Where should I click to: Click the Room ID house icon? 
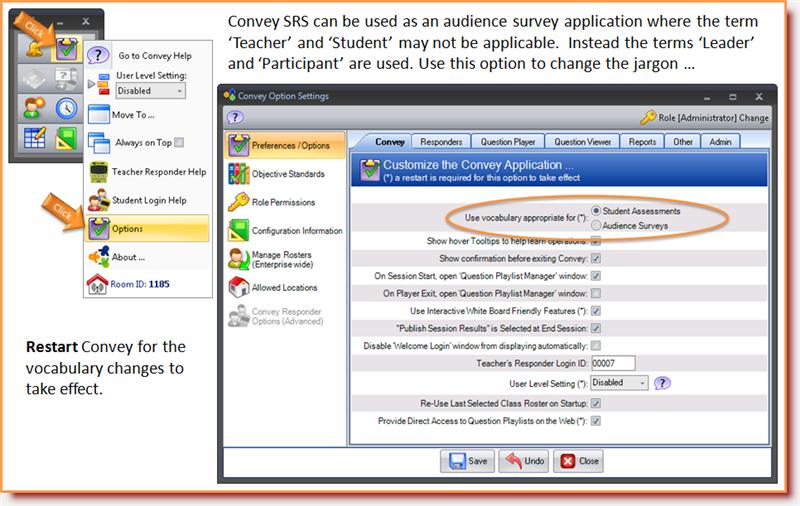[x=97, y=284]
